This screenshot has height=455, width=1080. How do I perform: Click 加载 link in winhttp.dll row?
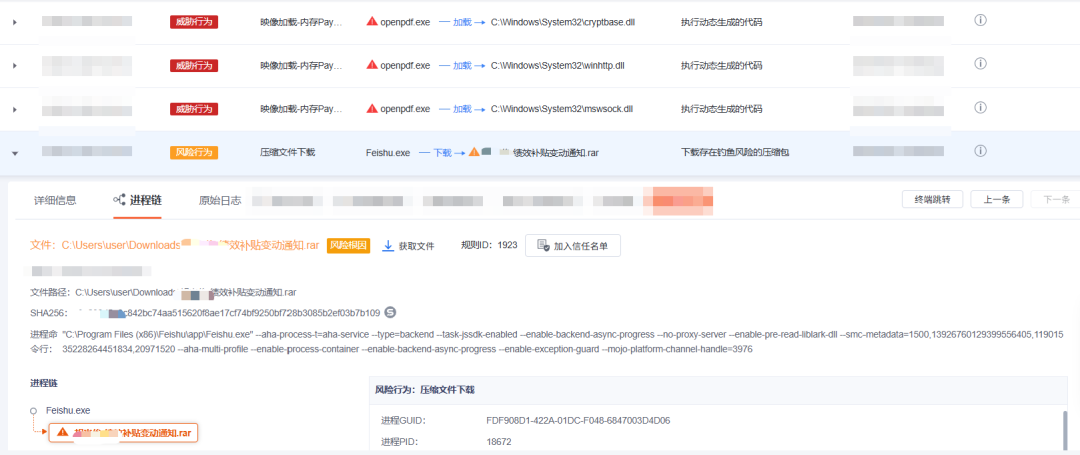click(x=461, y=65)
